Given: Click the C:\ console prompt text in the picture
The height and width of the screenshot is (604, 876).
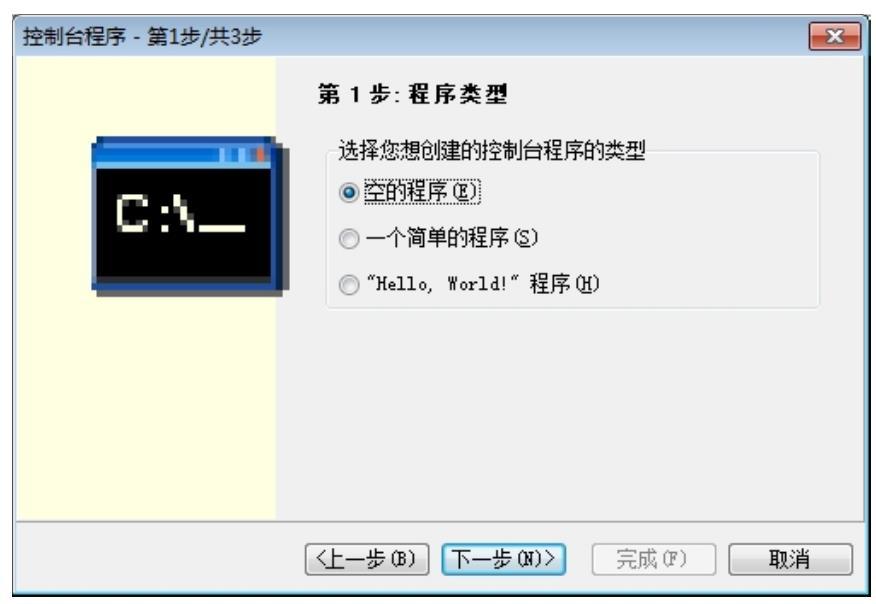Looking at the screenshot, I should (x=180, y=213).
